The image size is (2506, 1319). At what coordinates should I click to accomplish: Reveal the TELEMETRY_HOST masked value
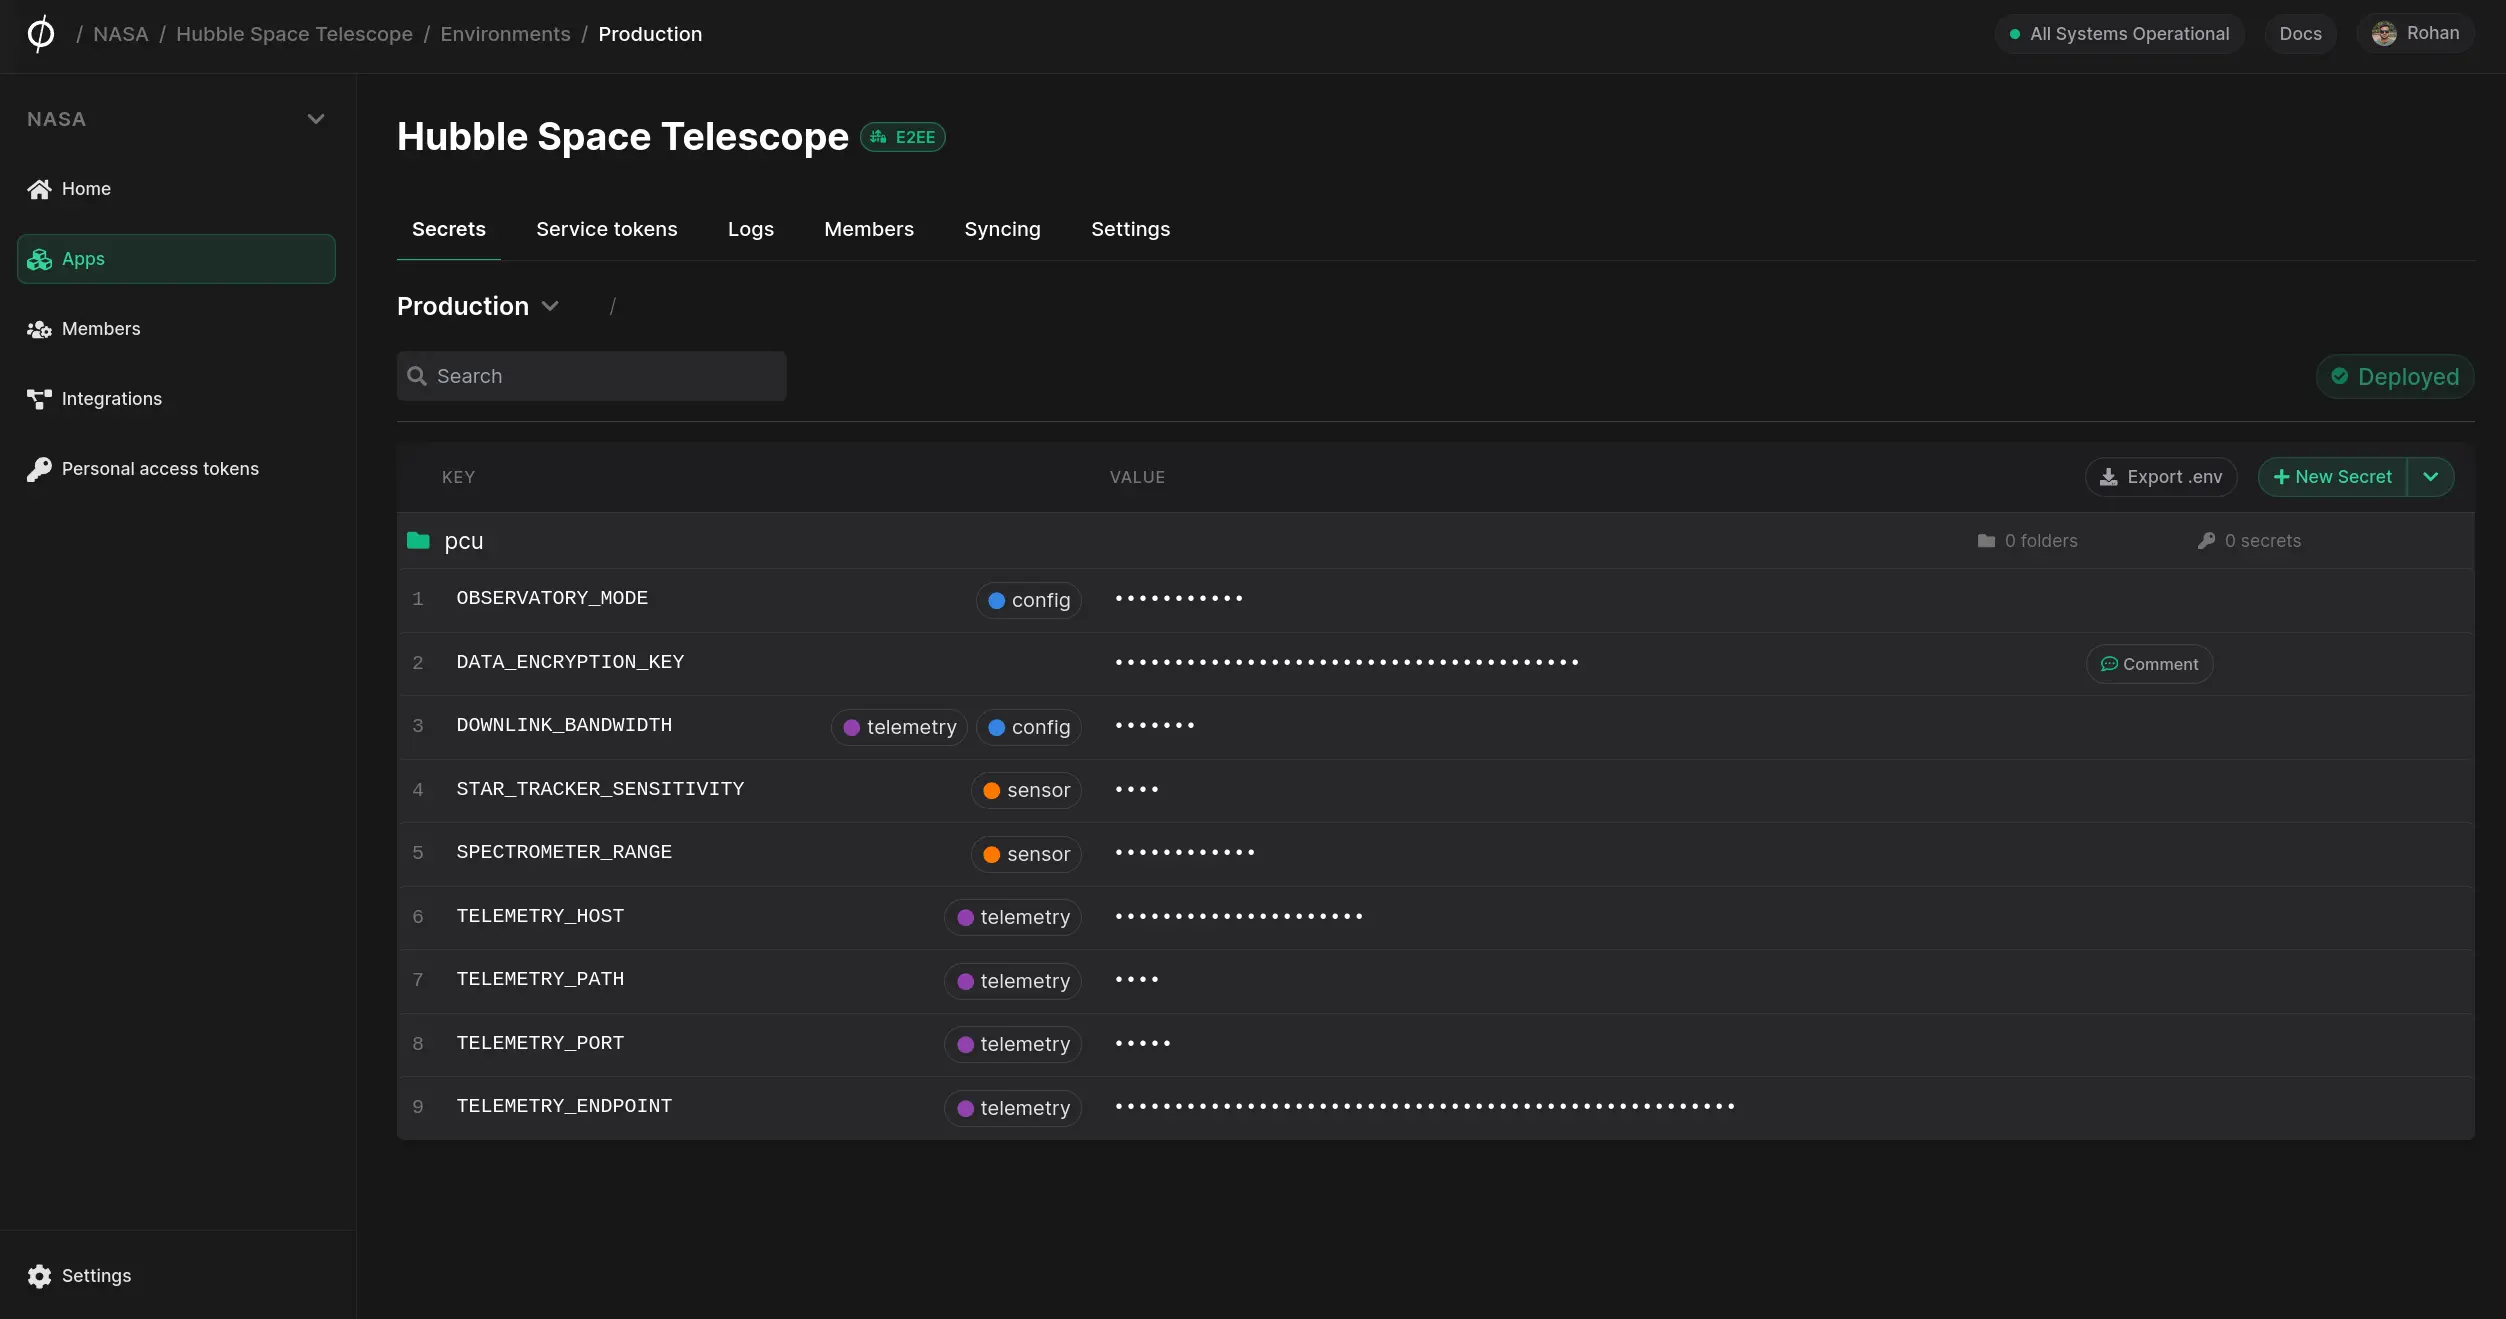pos(1239,917)
